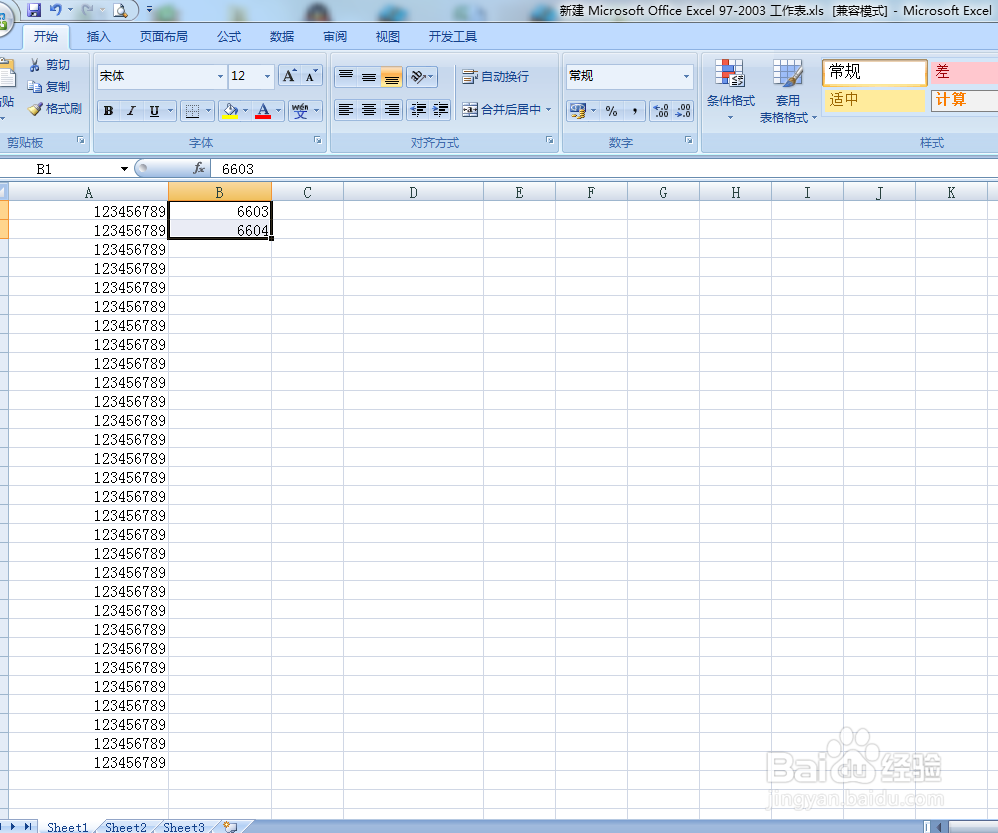Click the formula bar showing 6603
Image resolution: width=998 pixels, height=833 pixels.
coord(605,169)
